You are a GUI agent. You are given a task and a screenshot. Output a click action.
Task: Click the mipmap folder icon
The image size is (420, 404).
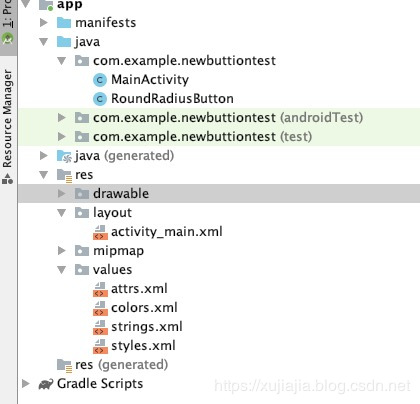(x=82, y=251)
